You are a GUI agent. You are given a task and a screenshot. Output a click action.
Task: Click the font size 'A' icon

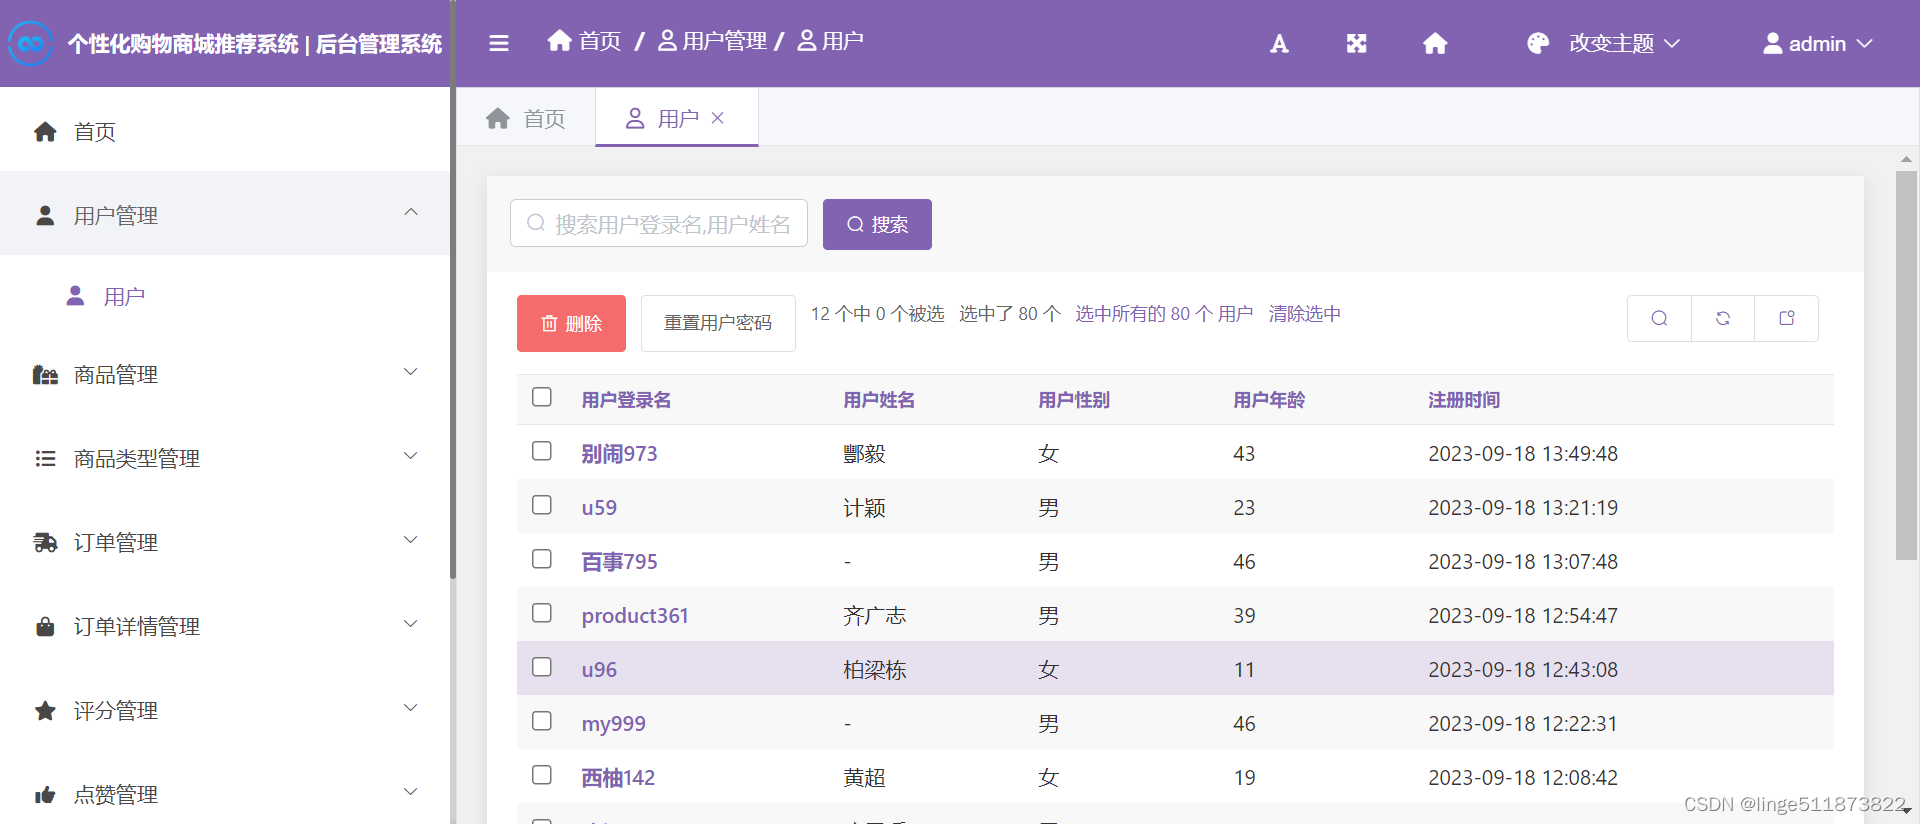[1279, 43]
